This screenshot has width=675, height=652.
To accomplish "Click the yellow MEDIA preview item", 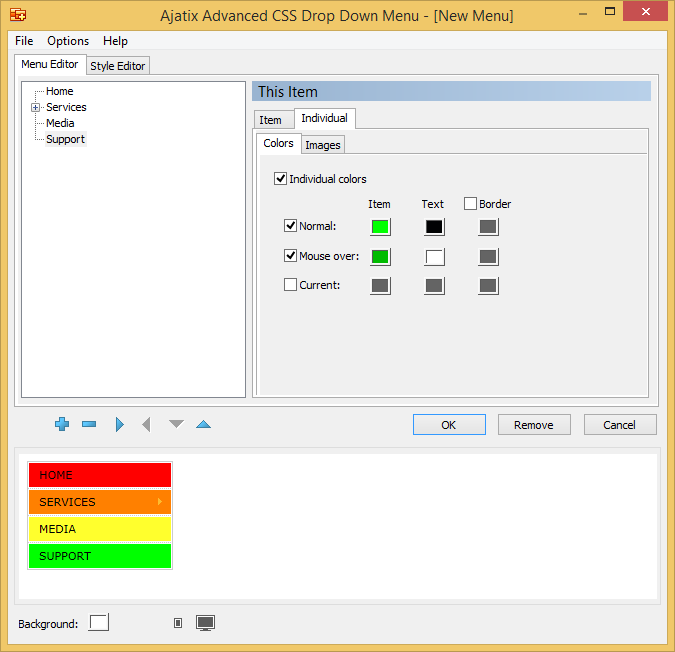I will [100, 529].
